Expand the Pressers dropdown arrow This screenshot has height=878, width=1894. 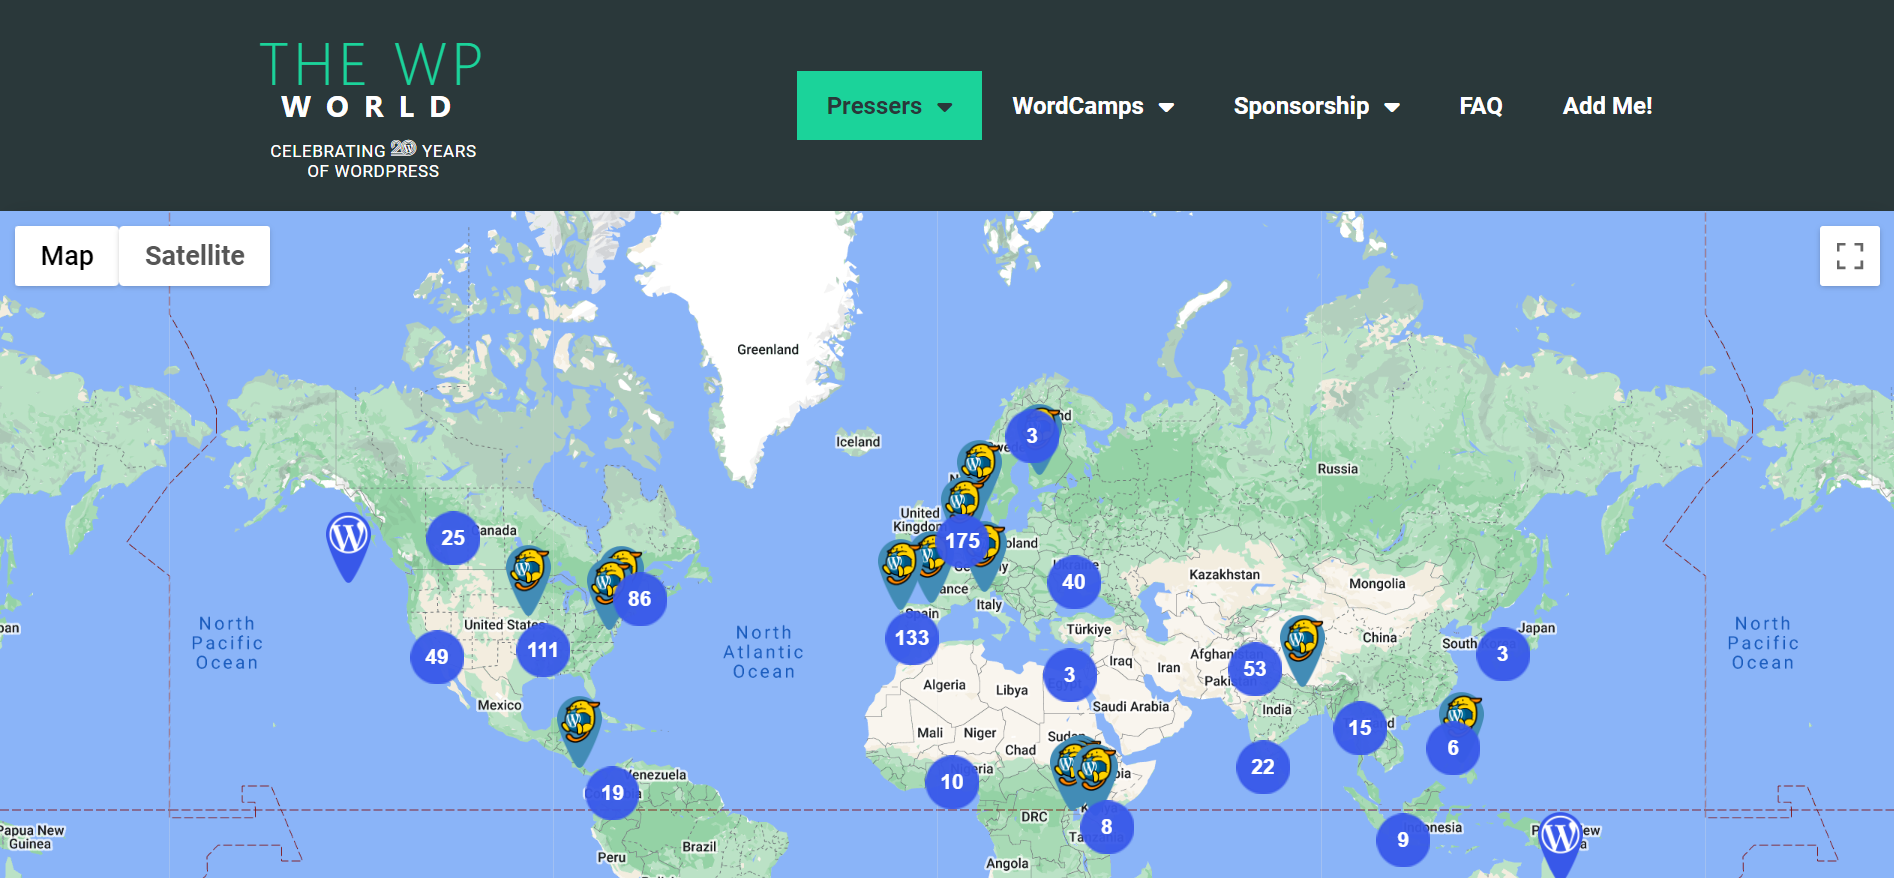(945, 107)
